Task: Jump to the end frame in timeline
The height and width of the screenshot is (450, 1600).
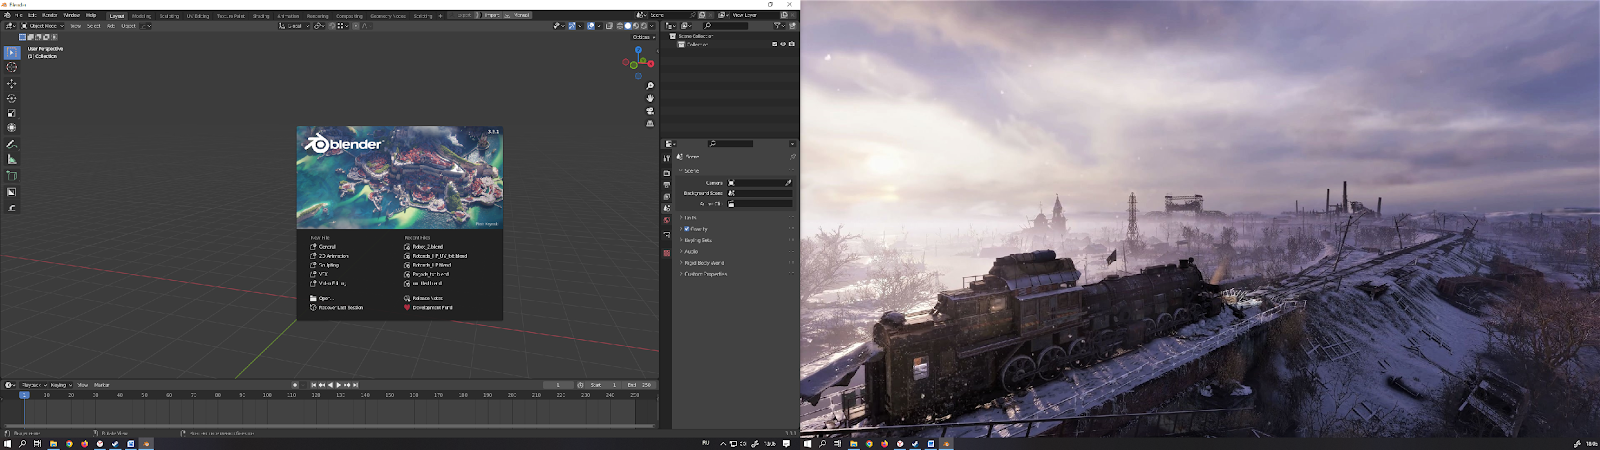Action: [355, 385]
